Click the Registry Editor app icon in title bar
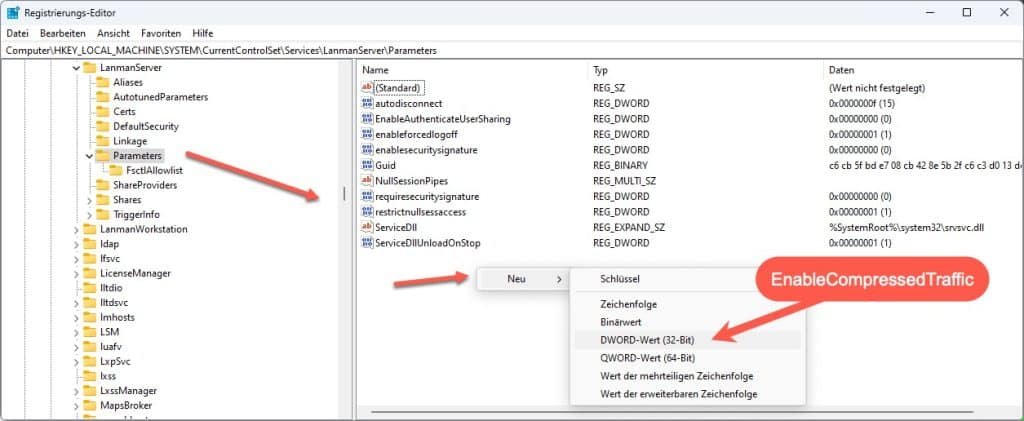 (x=12, y=12)
